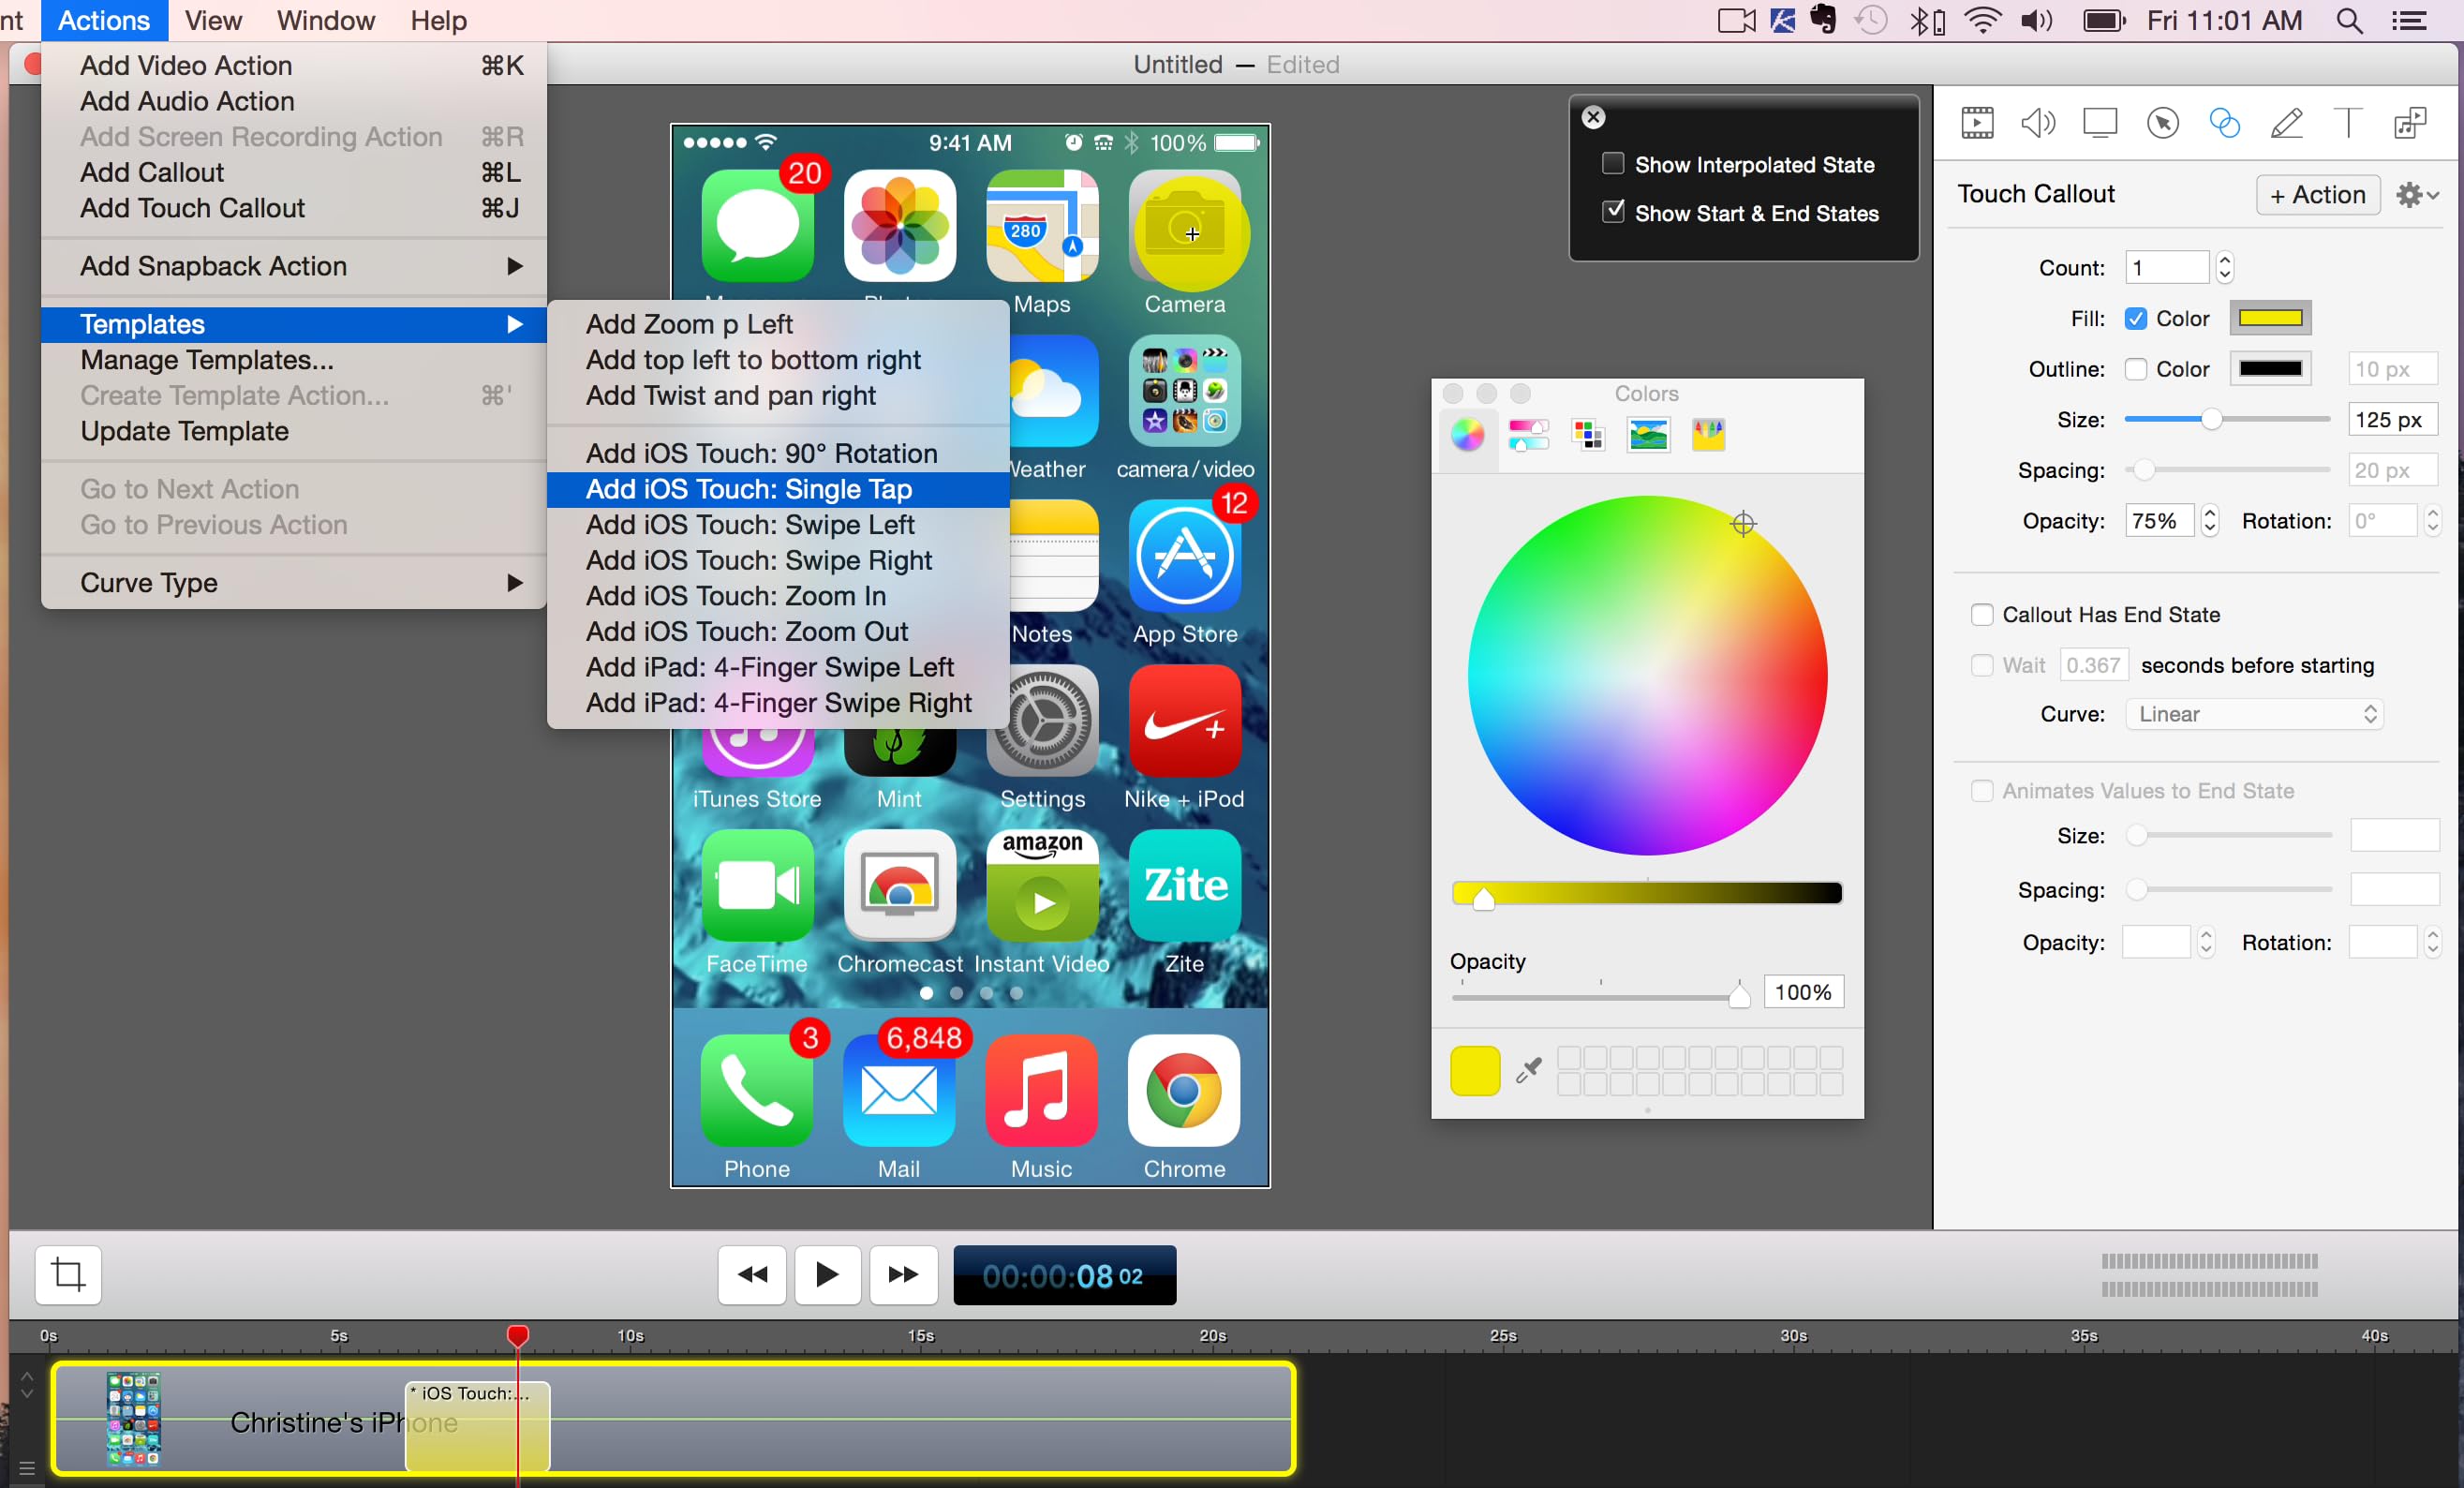Click the red playhead marker on timeline

click(517, 1336)
